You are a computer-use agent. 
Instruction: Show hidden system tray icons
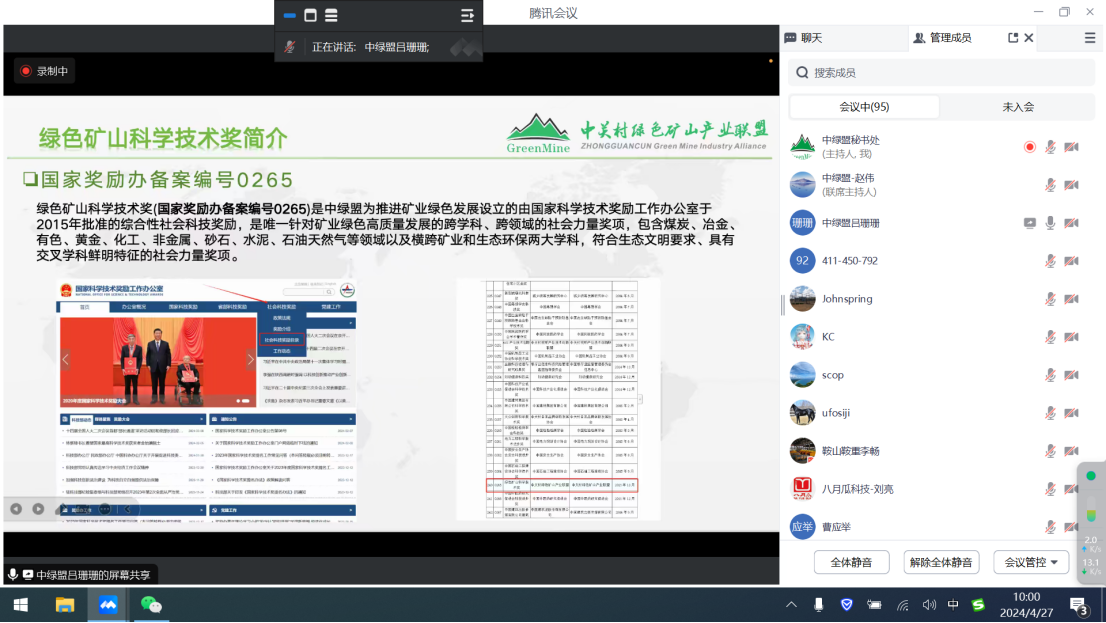click(x=791, y=605)
